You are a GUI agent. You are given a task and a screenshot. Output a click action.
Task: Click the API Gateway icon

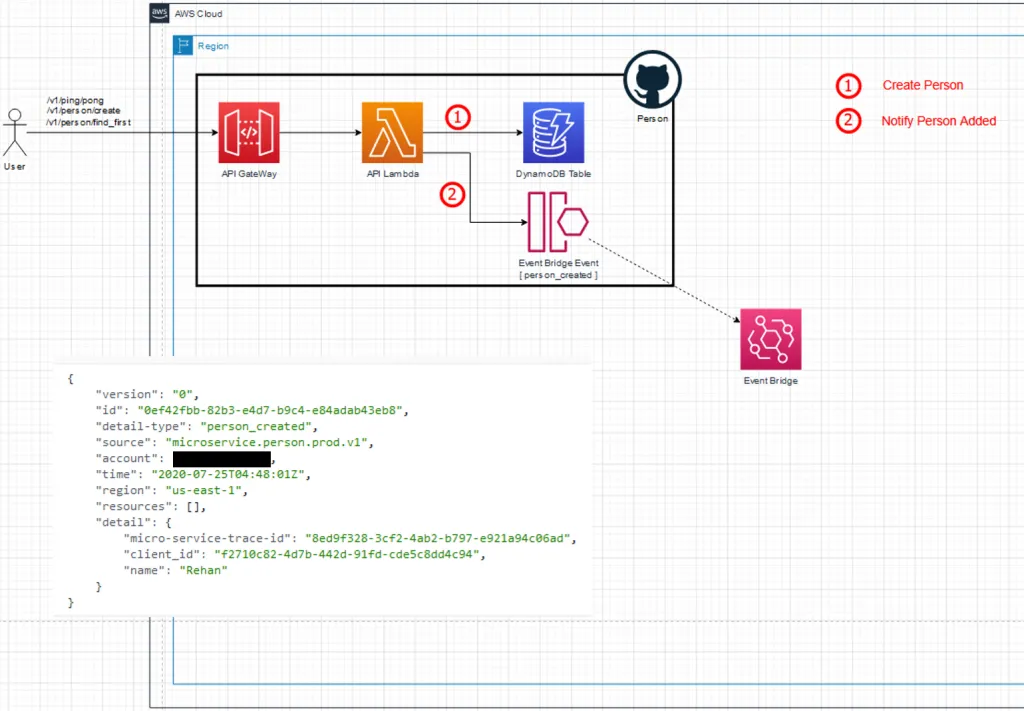(248, 132)
